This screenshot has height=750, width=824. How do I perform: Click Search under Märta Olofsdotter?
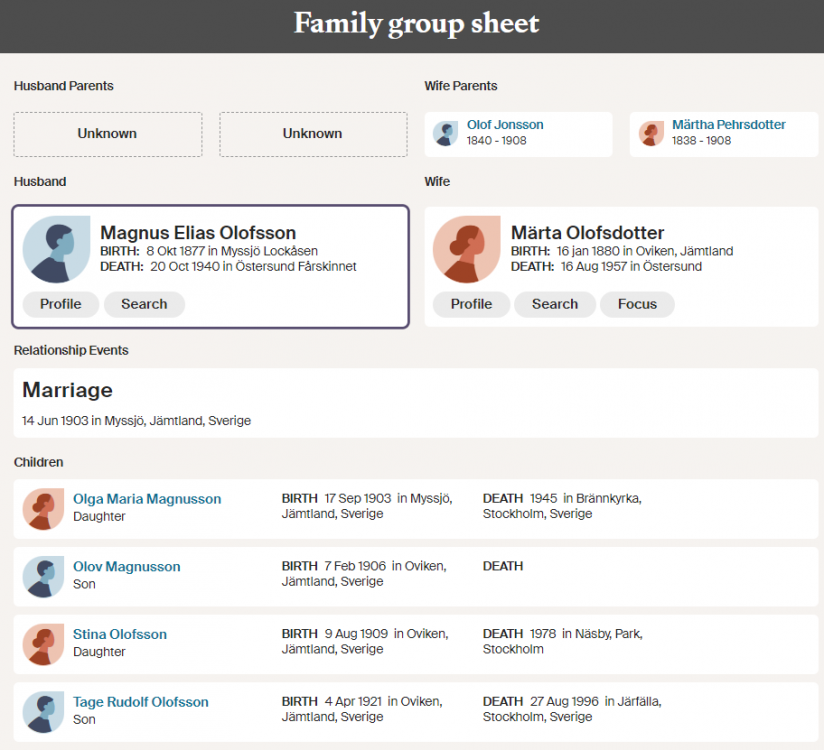coord(555,304)
